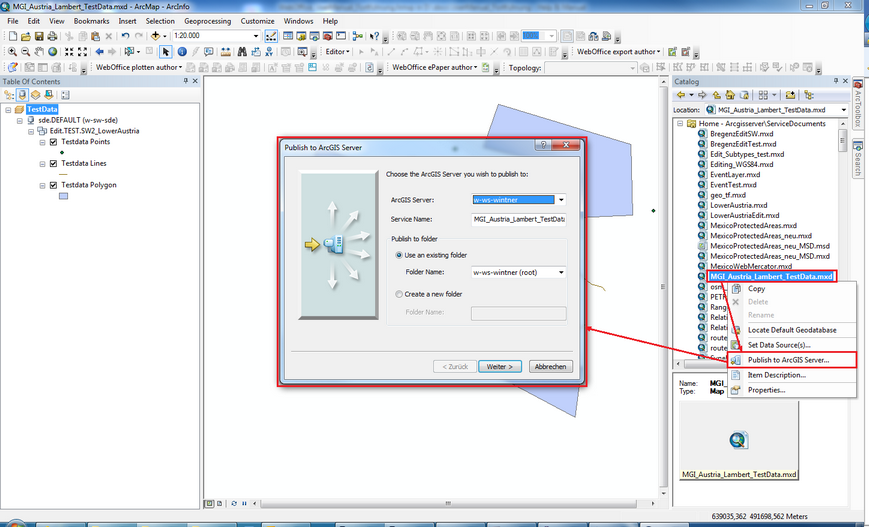This screenshot has width=869, height=527.
Task: Open the ArcToolbox side tab
Action: click(x=858, y=105)
